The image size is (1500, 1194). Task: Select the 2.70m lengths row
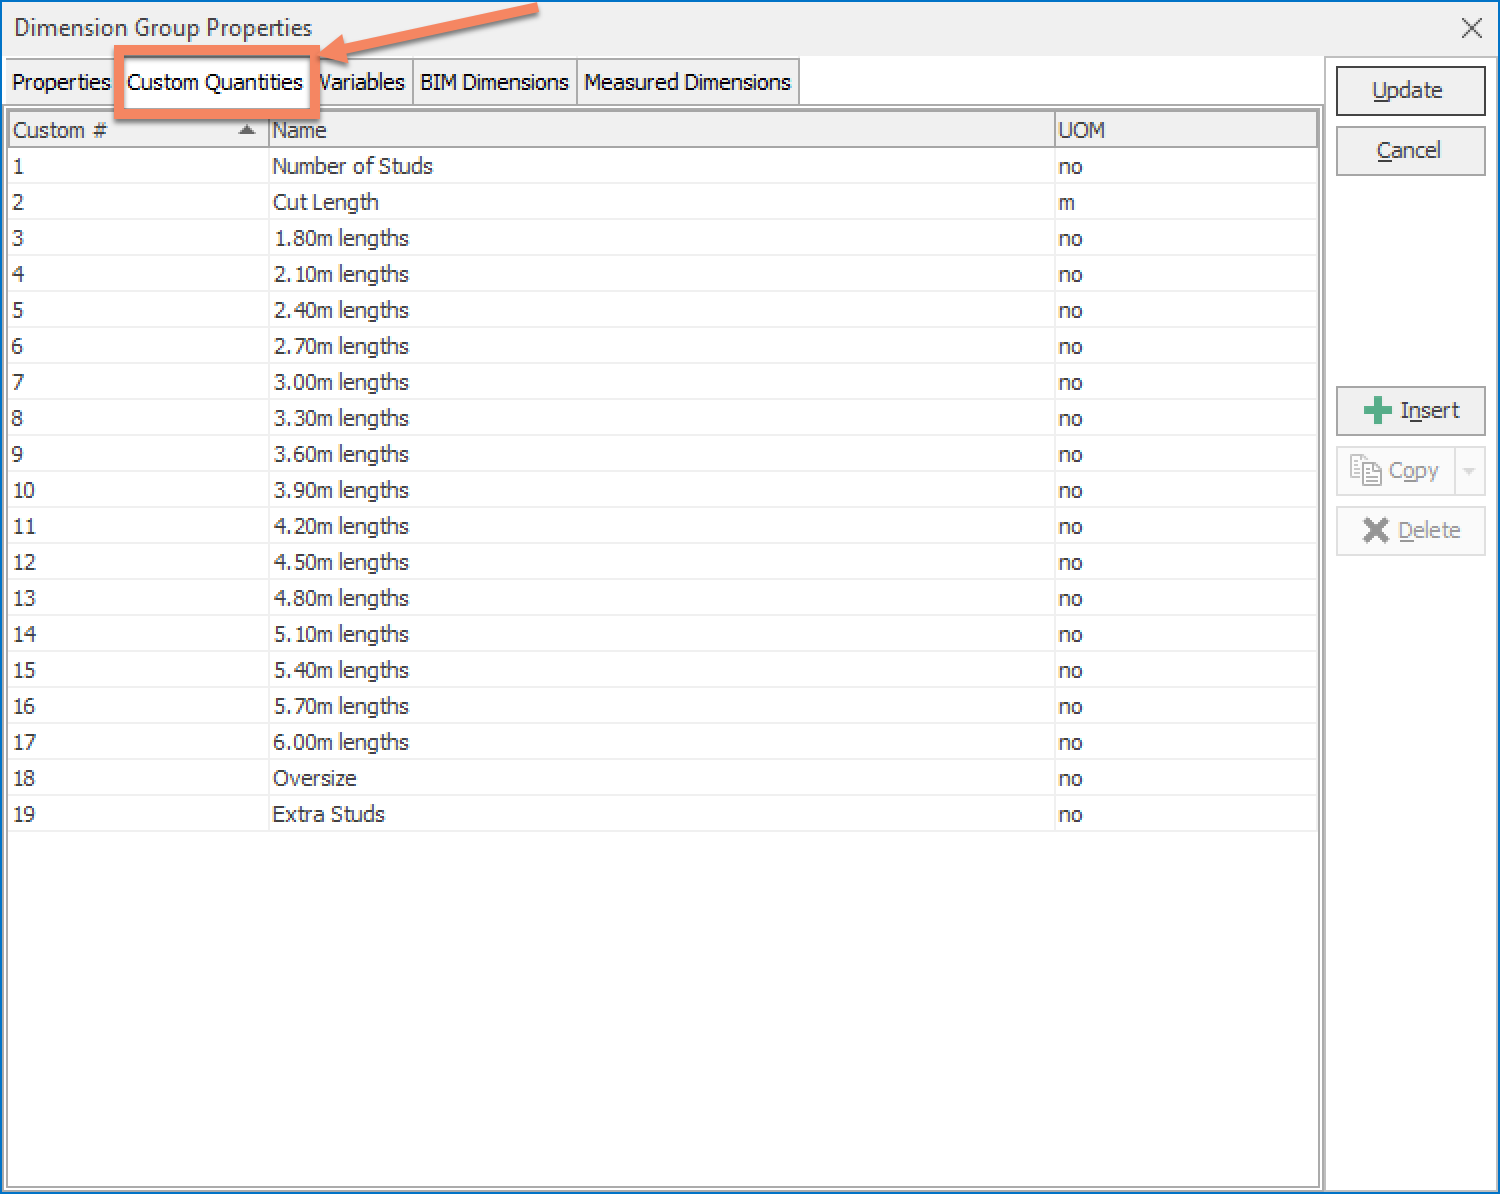coord(663,346)
